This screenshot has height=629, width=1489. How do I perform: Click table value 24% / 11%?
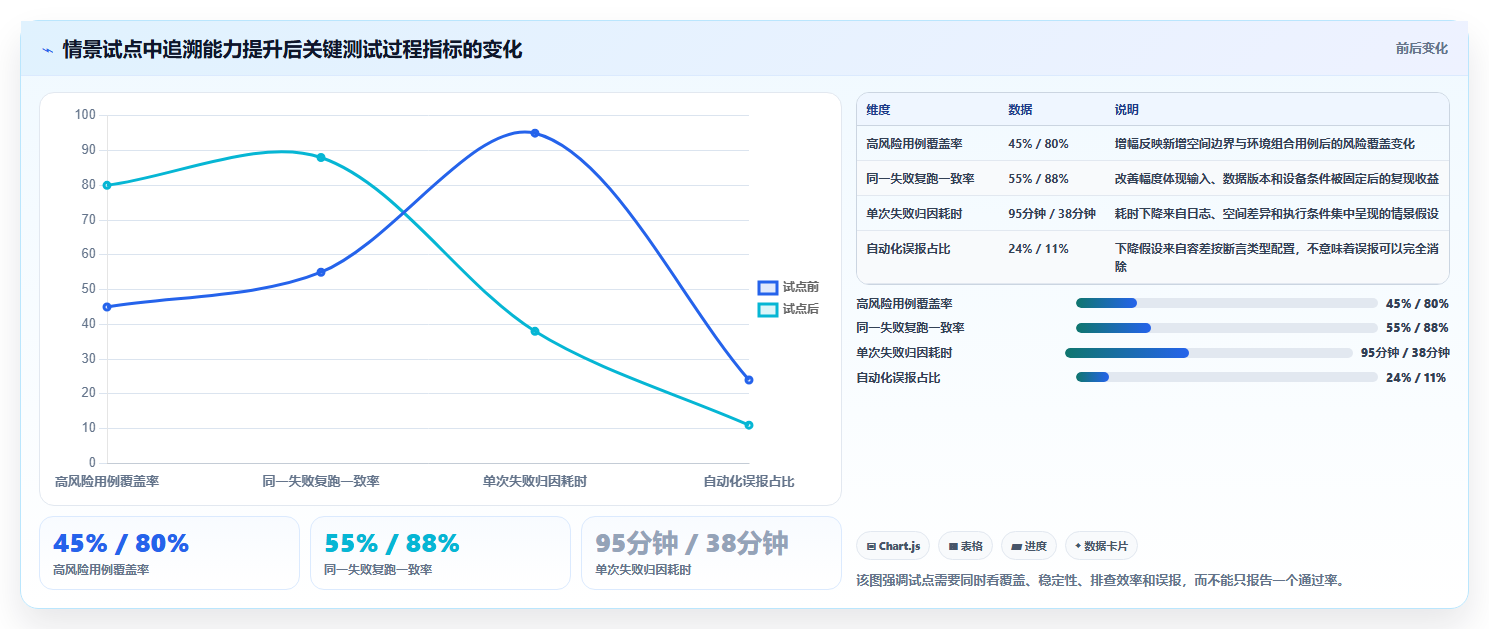tap(1038, 249)
